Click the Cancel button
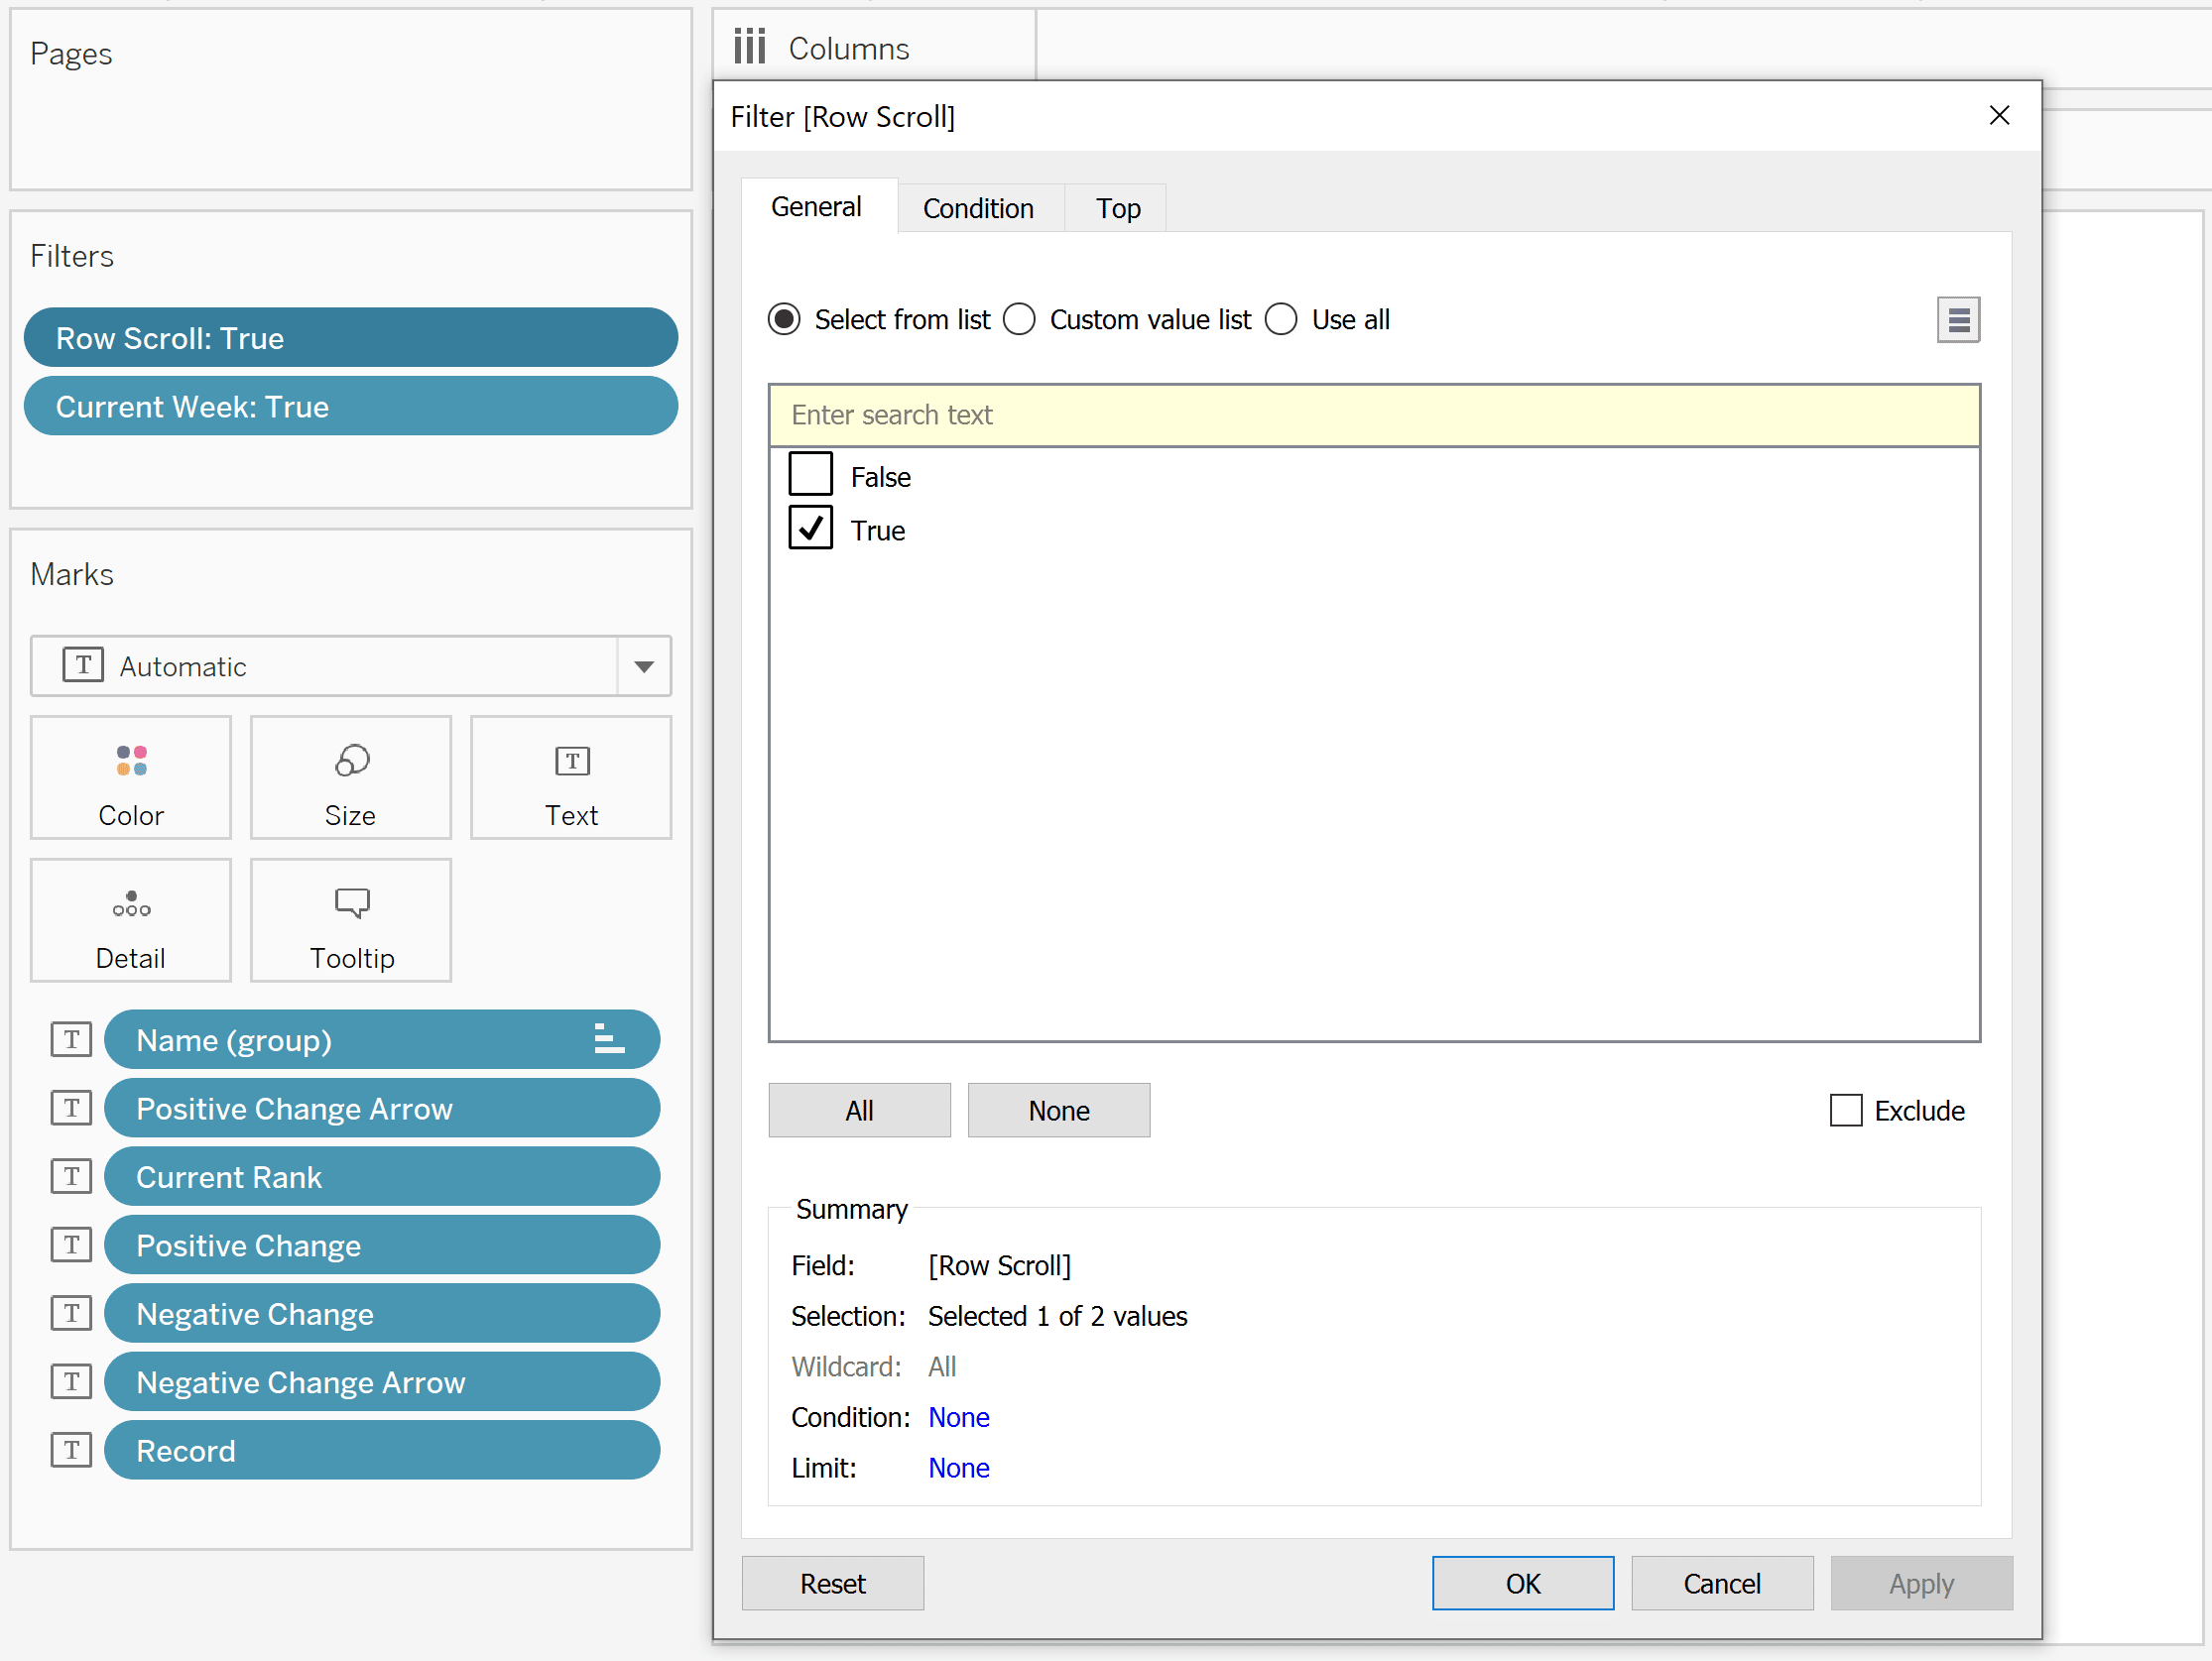 1722,1583
